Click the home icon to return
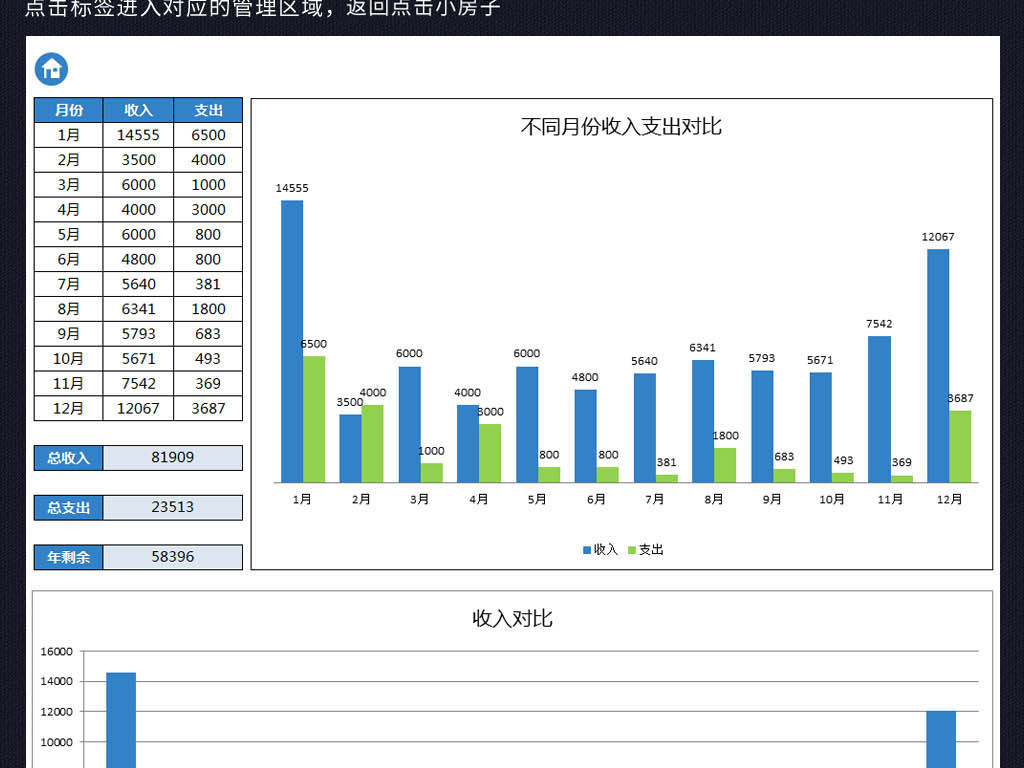This screenshot has height=768, width=1024. 51,69
